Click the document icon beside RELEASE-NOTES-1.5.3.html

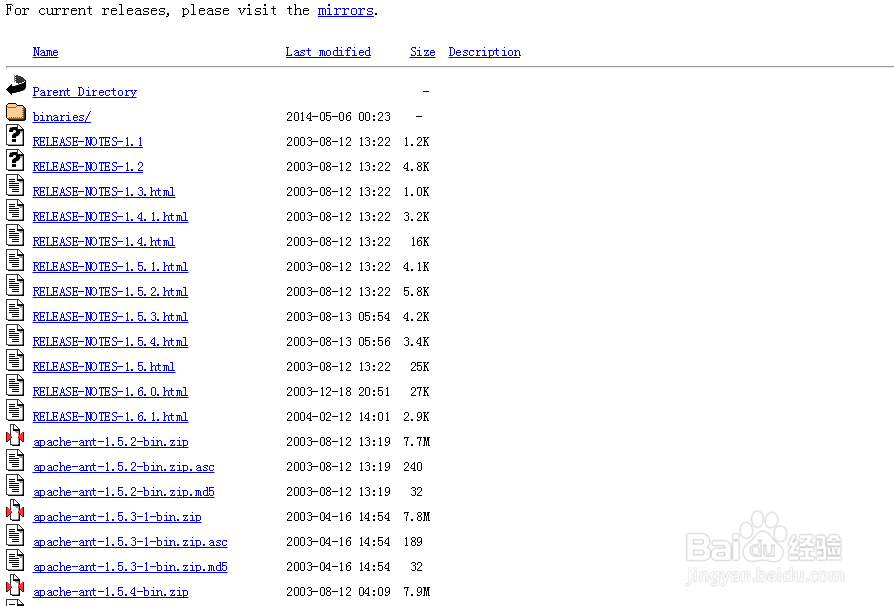[15, 311]
